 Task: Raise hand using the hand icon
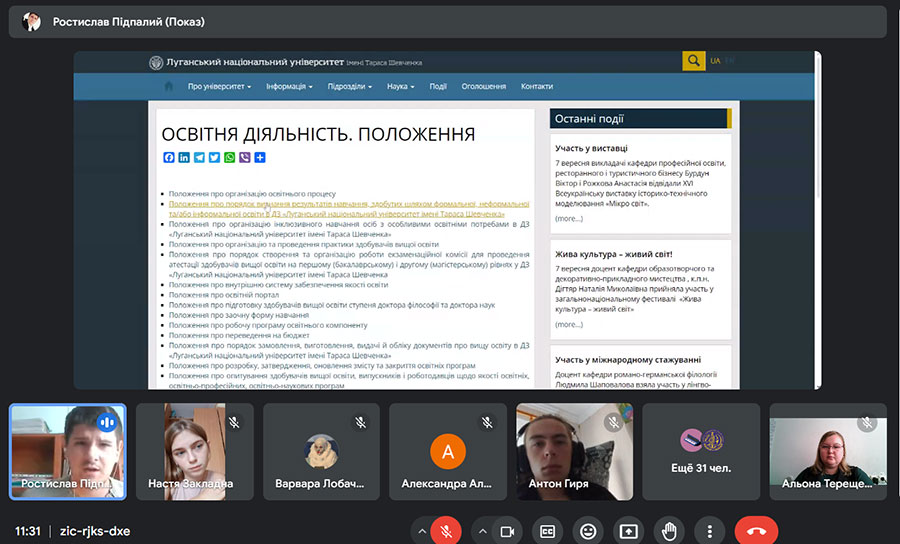coord(669,531)
